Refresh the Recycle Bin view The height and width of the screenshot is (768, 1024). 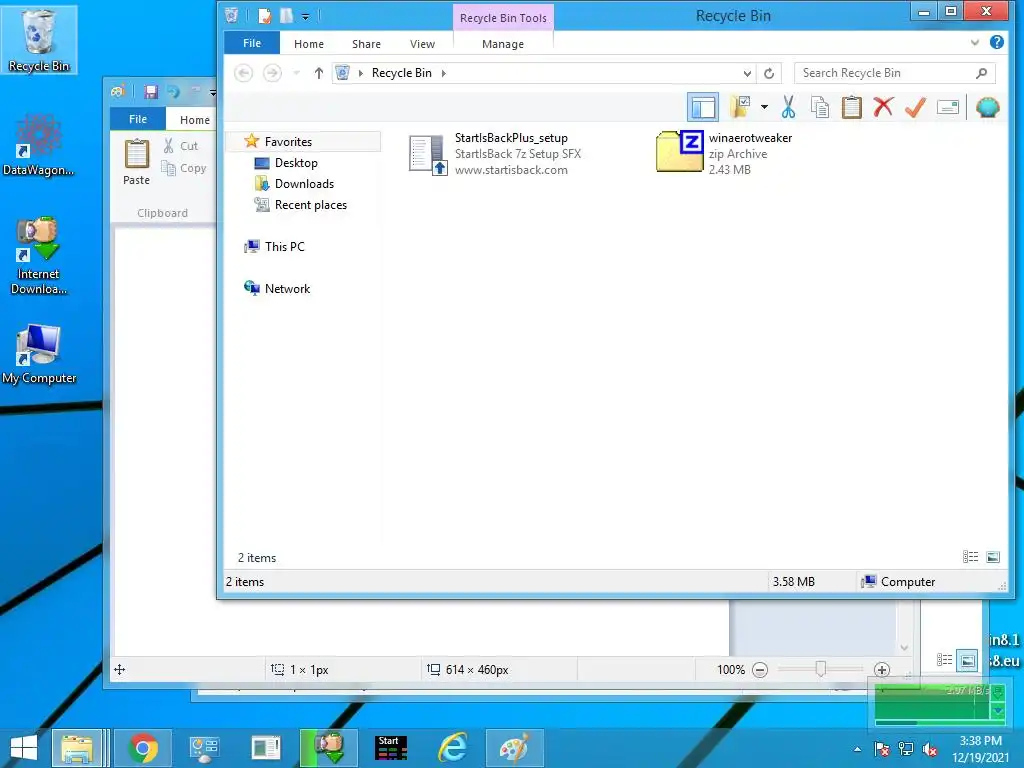pos(769,73)
